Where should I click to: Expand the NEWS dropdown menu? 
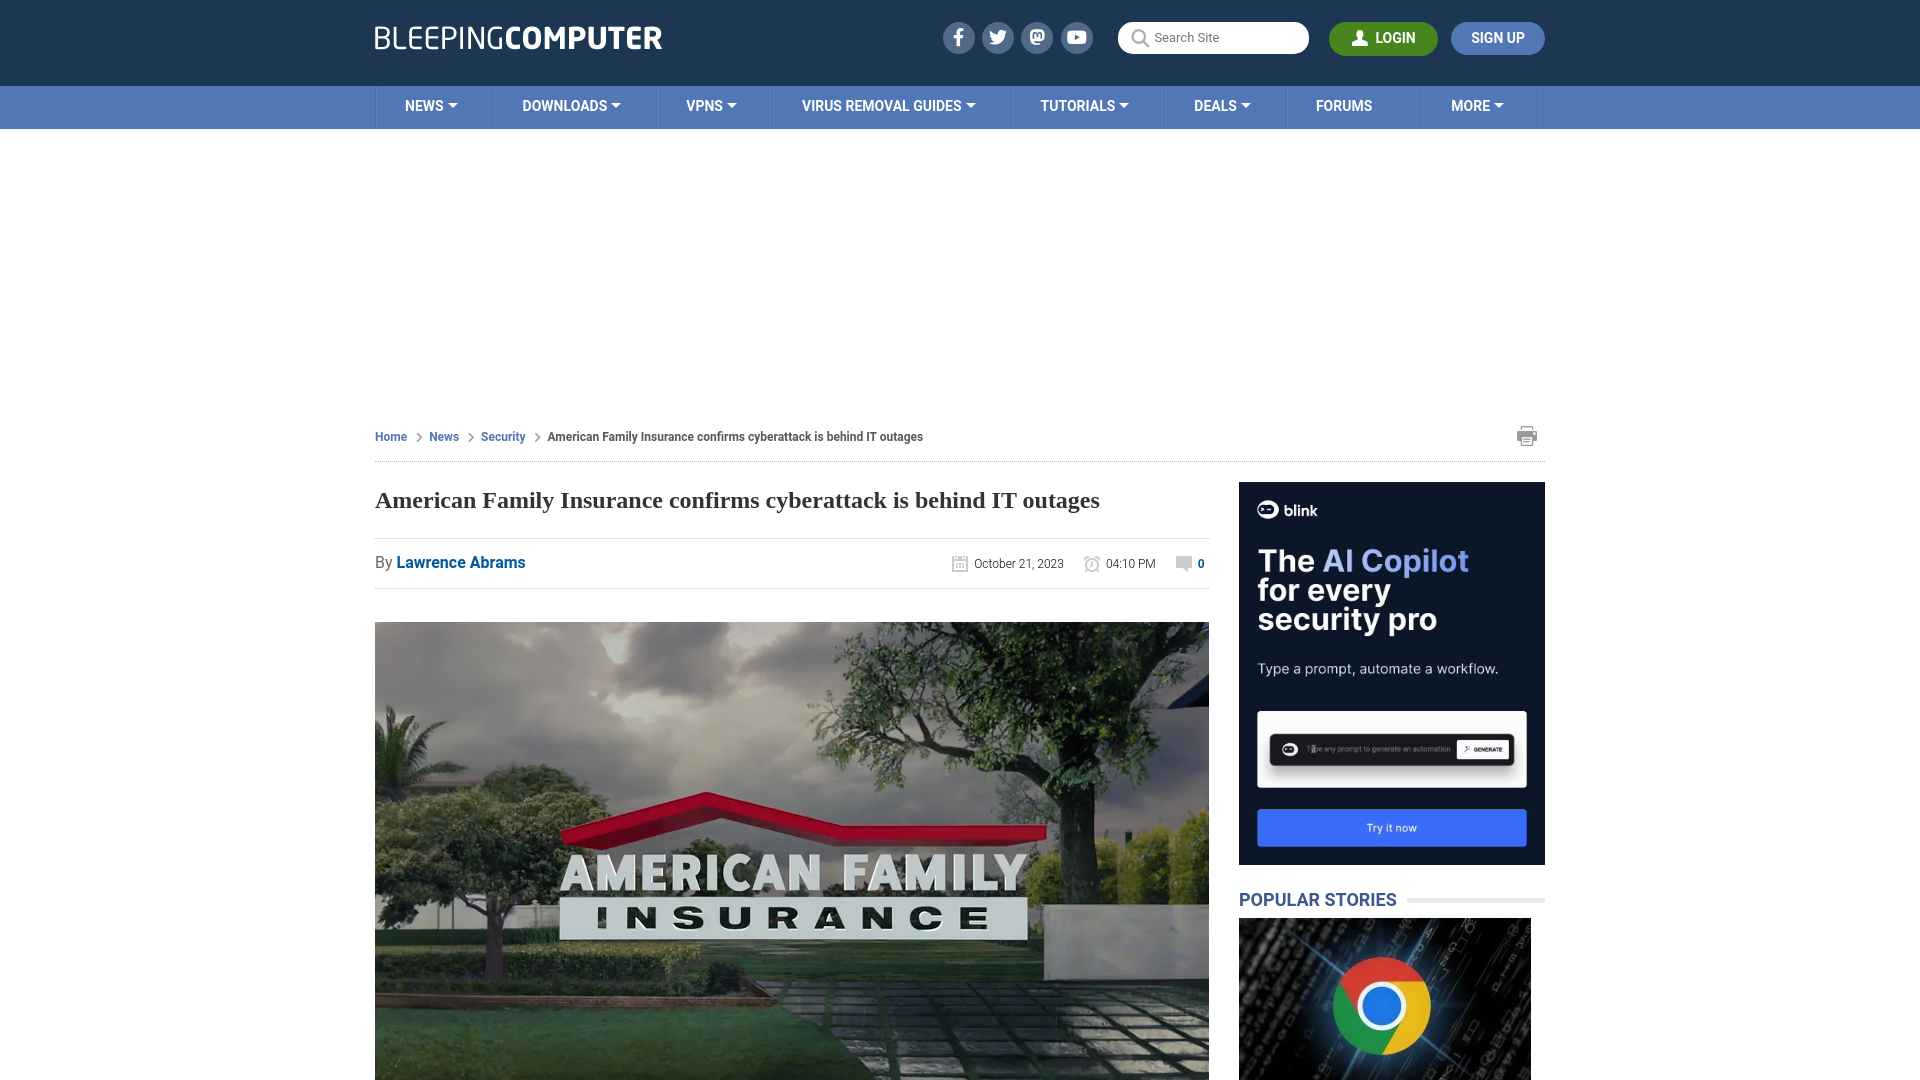pyautogui.click(x=431, y=105)
